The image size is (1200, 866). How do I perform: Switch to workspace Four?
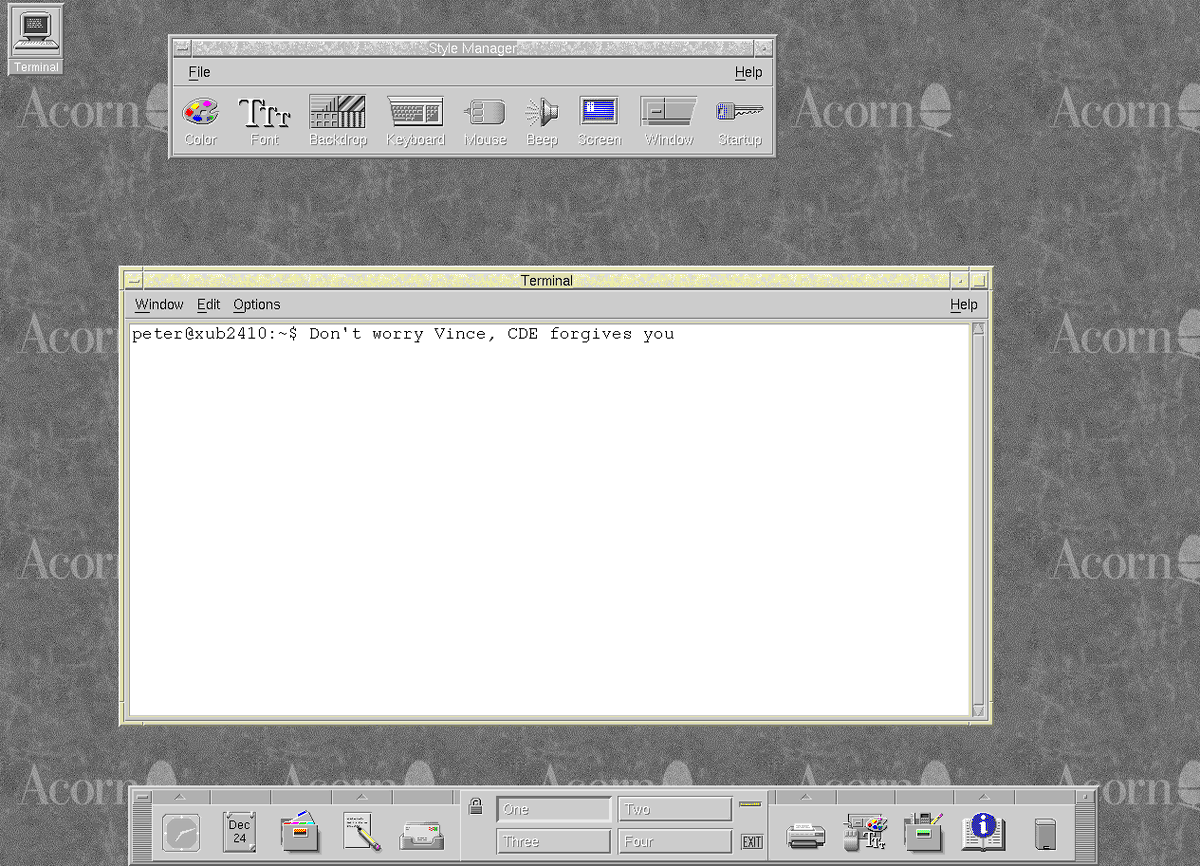[x=675, y=841]
